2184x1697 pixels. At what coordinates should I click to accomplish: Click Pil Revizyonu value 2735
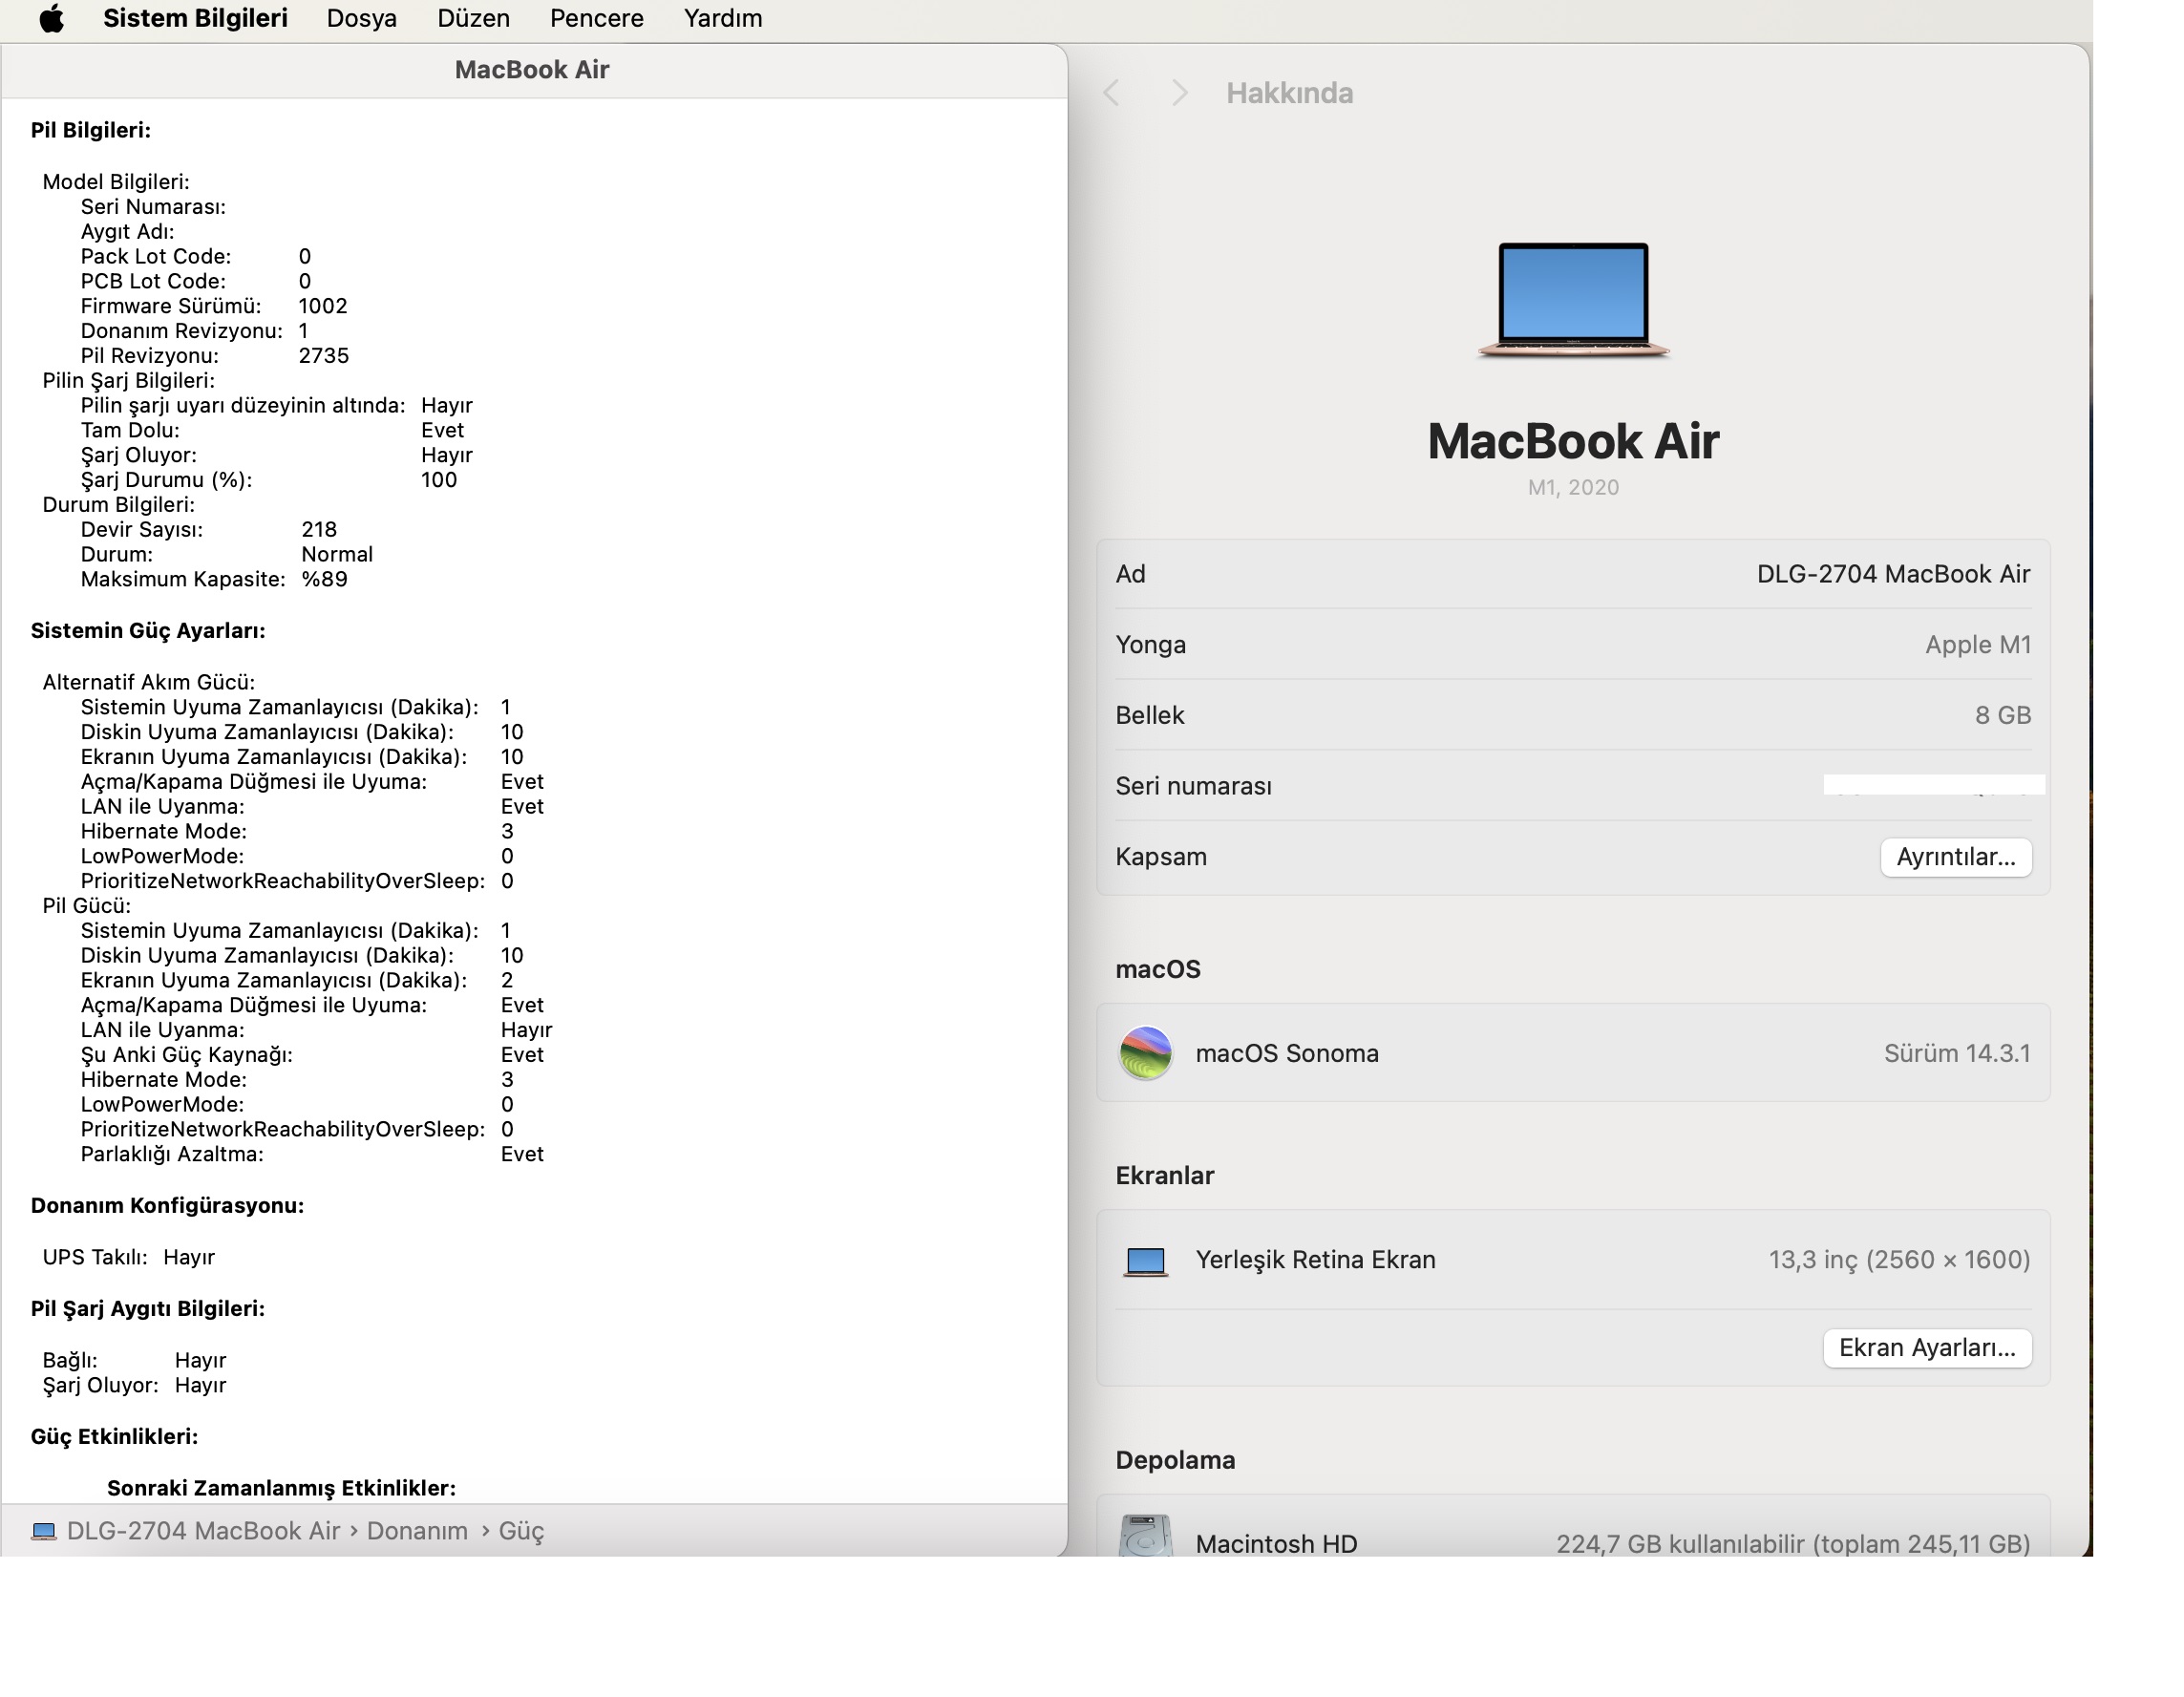pos(323,356)
